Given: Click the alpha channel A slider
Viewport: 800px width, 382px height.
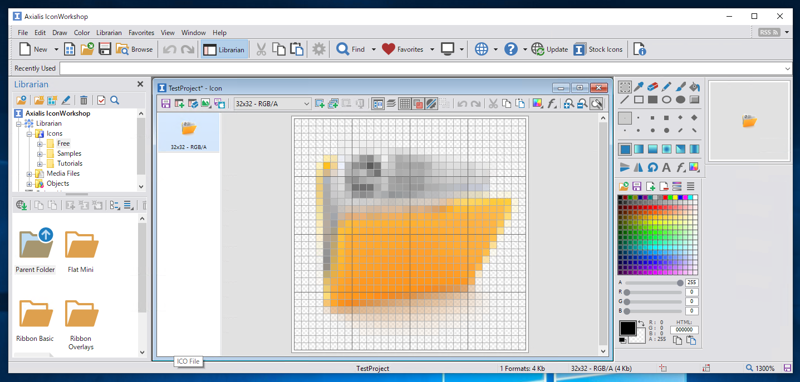Looking at the screenshot, I should 654,283.
